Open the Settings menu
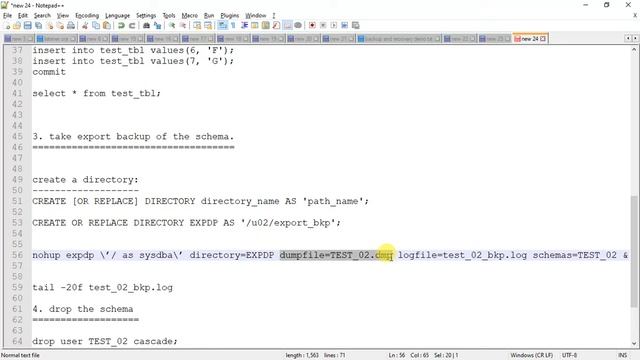This screenshot has width=640, height=360. (146, 16)
